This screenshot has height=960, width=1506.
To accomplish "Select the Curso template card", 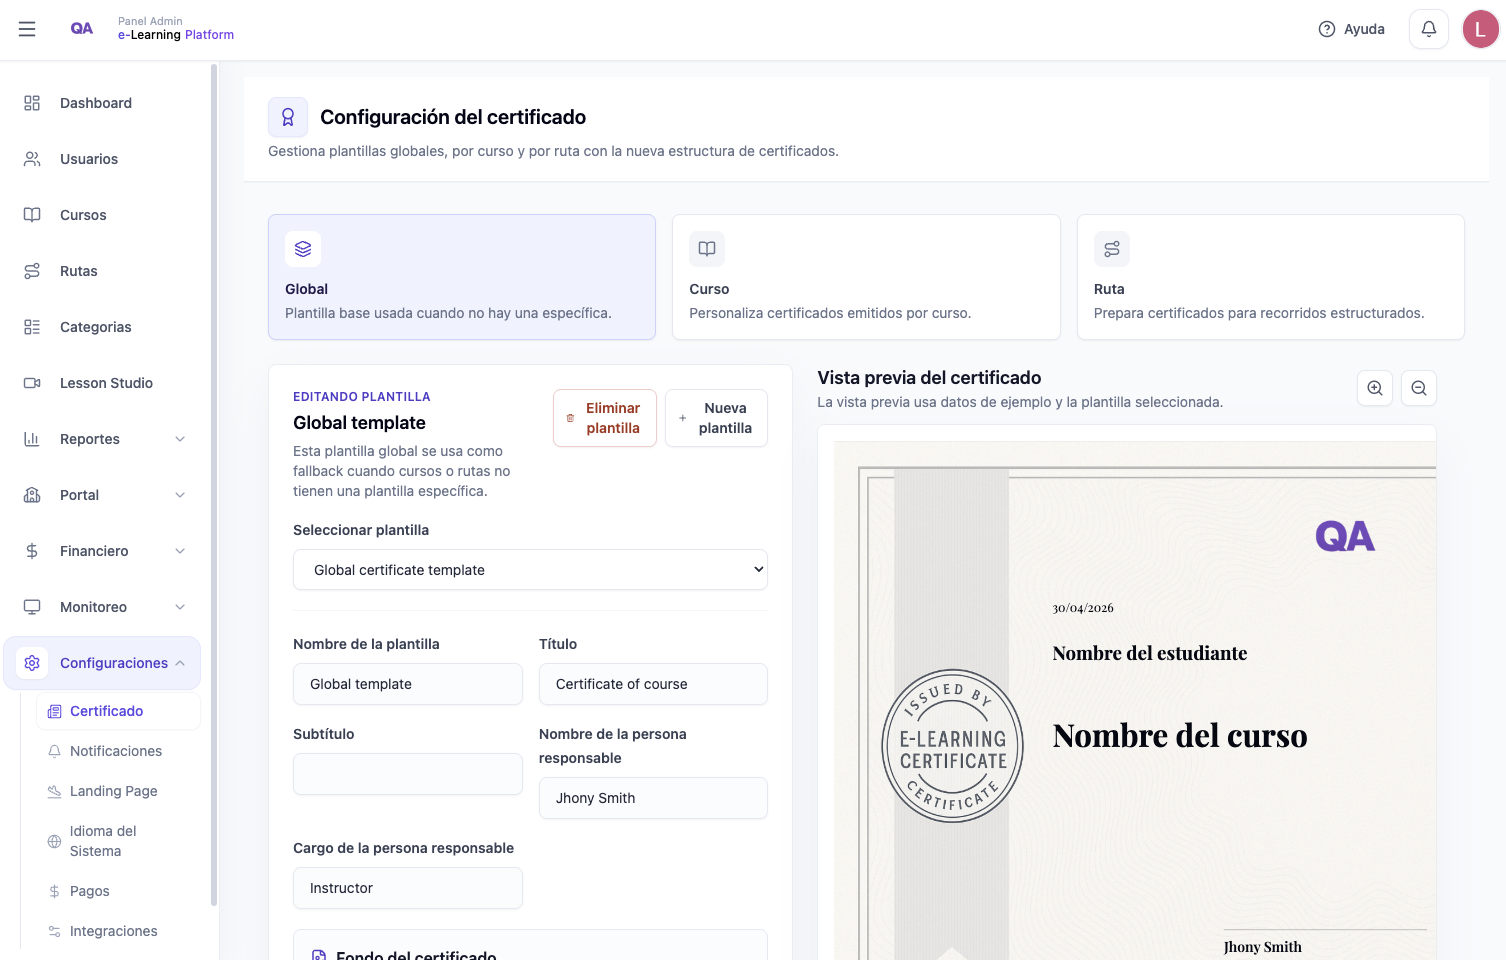I will pos(866,277).
